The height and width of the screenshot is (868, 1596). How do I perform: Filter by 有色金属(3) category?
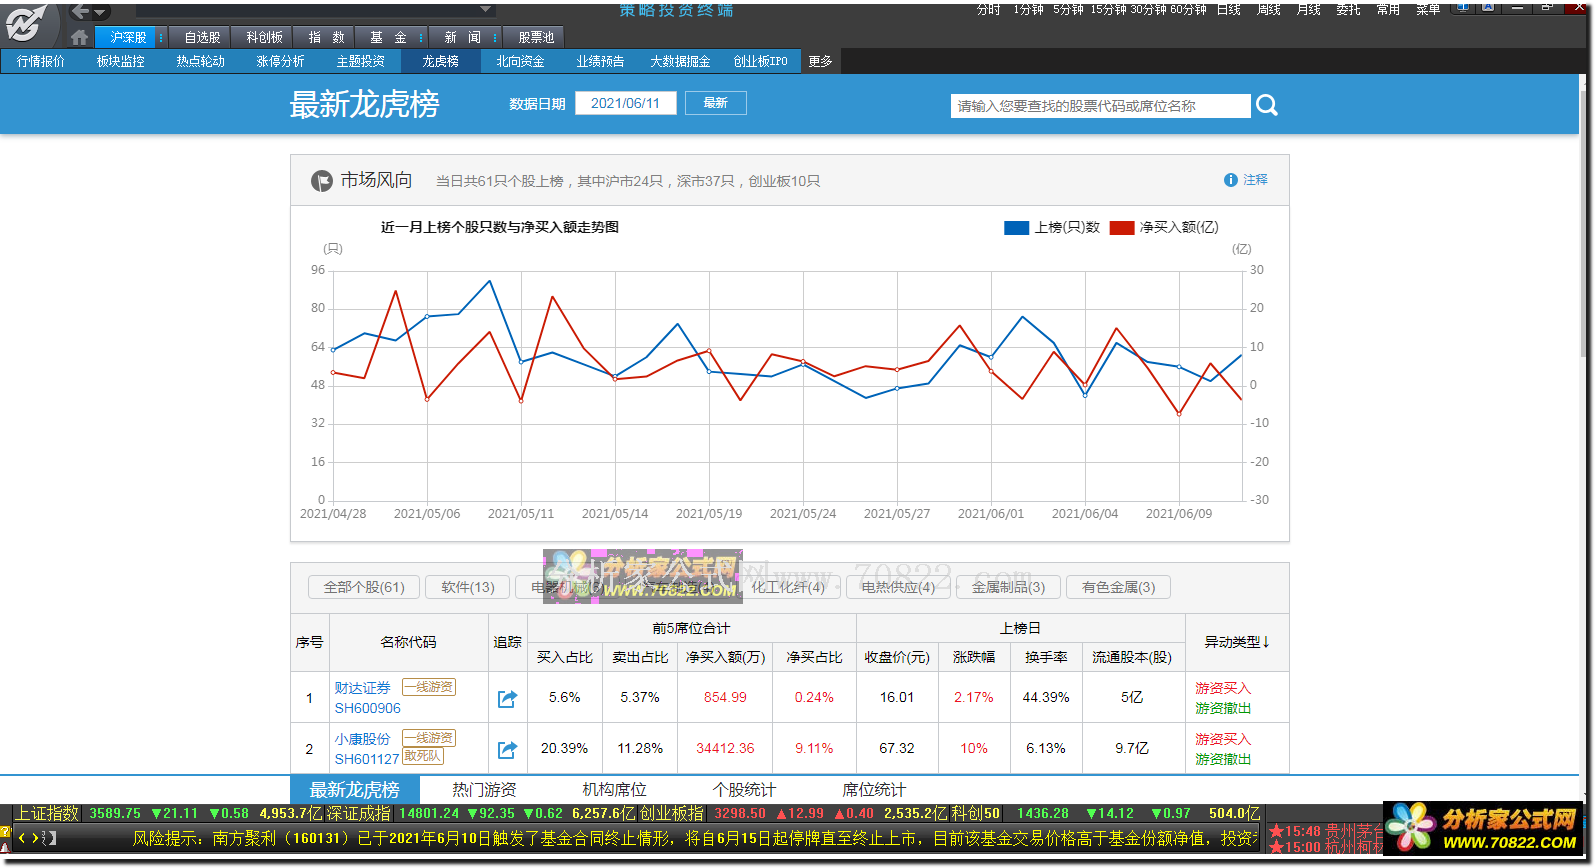[1118, 587]
